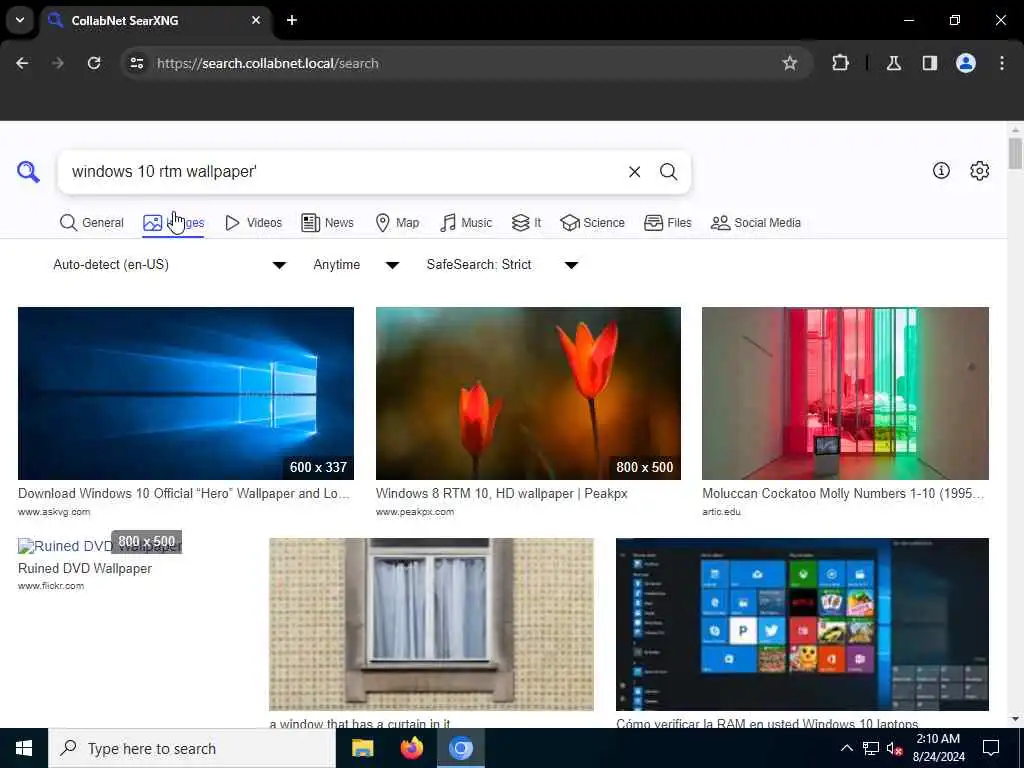
Task: Open the Chrome profile avatar
Action: 966,63
